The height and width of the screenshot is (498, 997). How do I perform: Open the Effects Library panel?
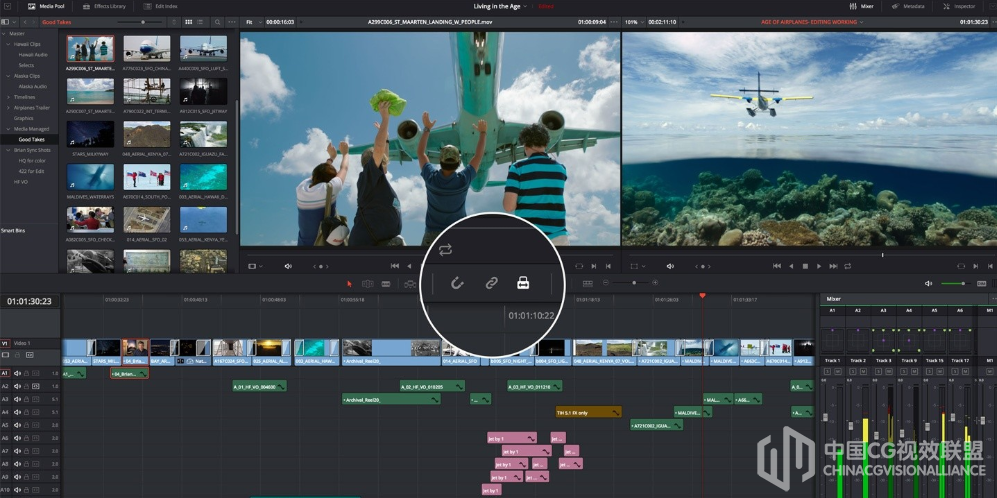tap(106, 6)
